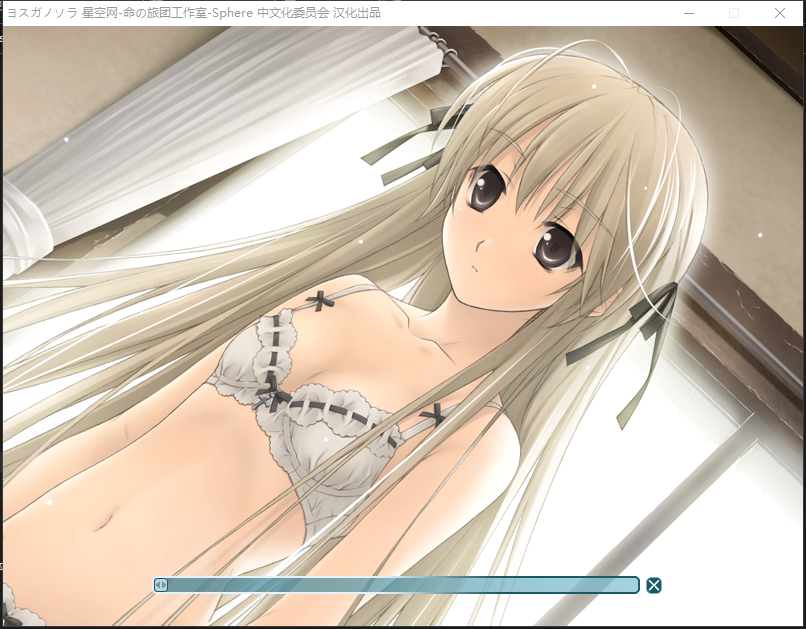Click the scroll handle with left-right arrows
Screen dimensions: 806x629
pyautogui.click(x=161, y=585)
